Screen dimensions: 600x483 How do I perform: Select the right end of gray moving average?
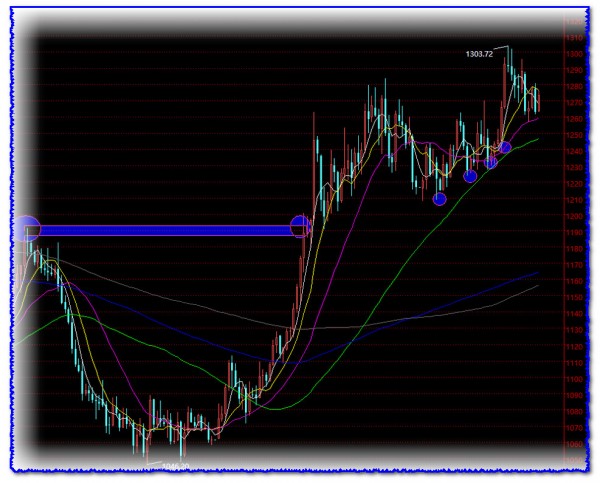[x=540, y=286]
